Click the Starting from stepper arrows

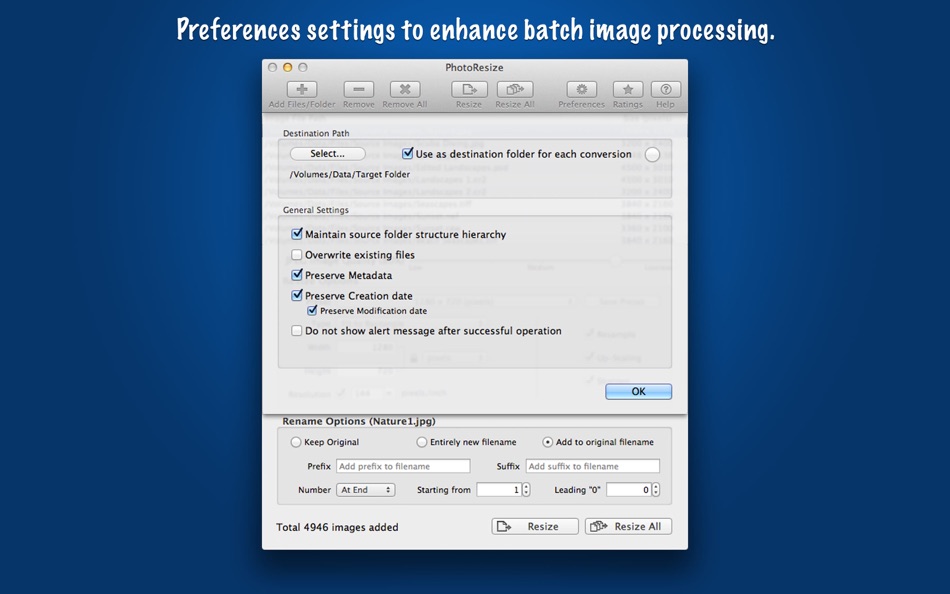pos(526,490)
